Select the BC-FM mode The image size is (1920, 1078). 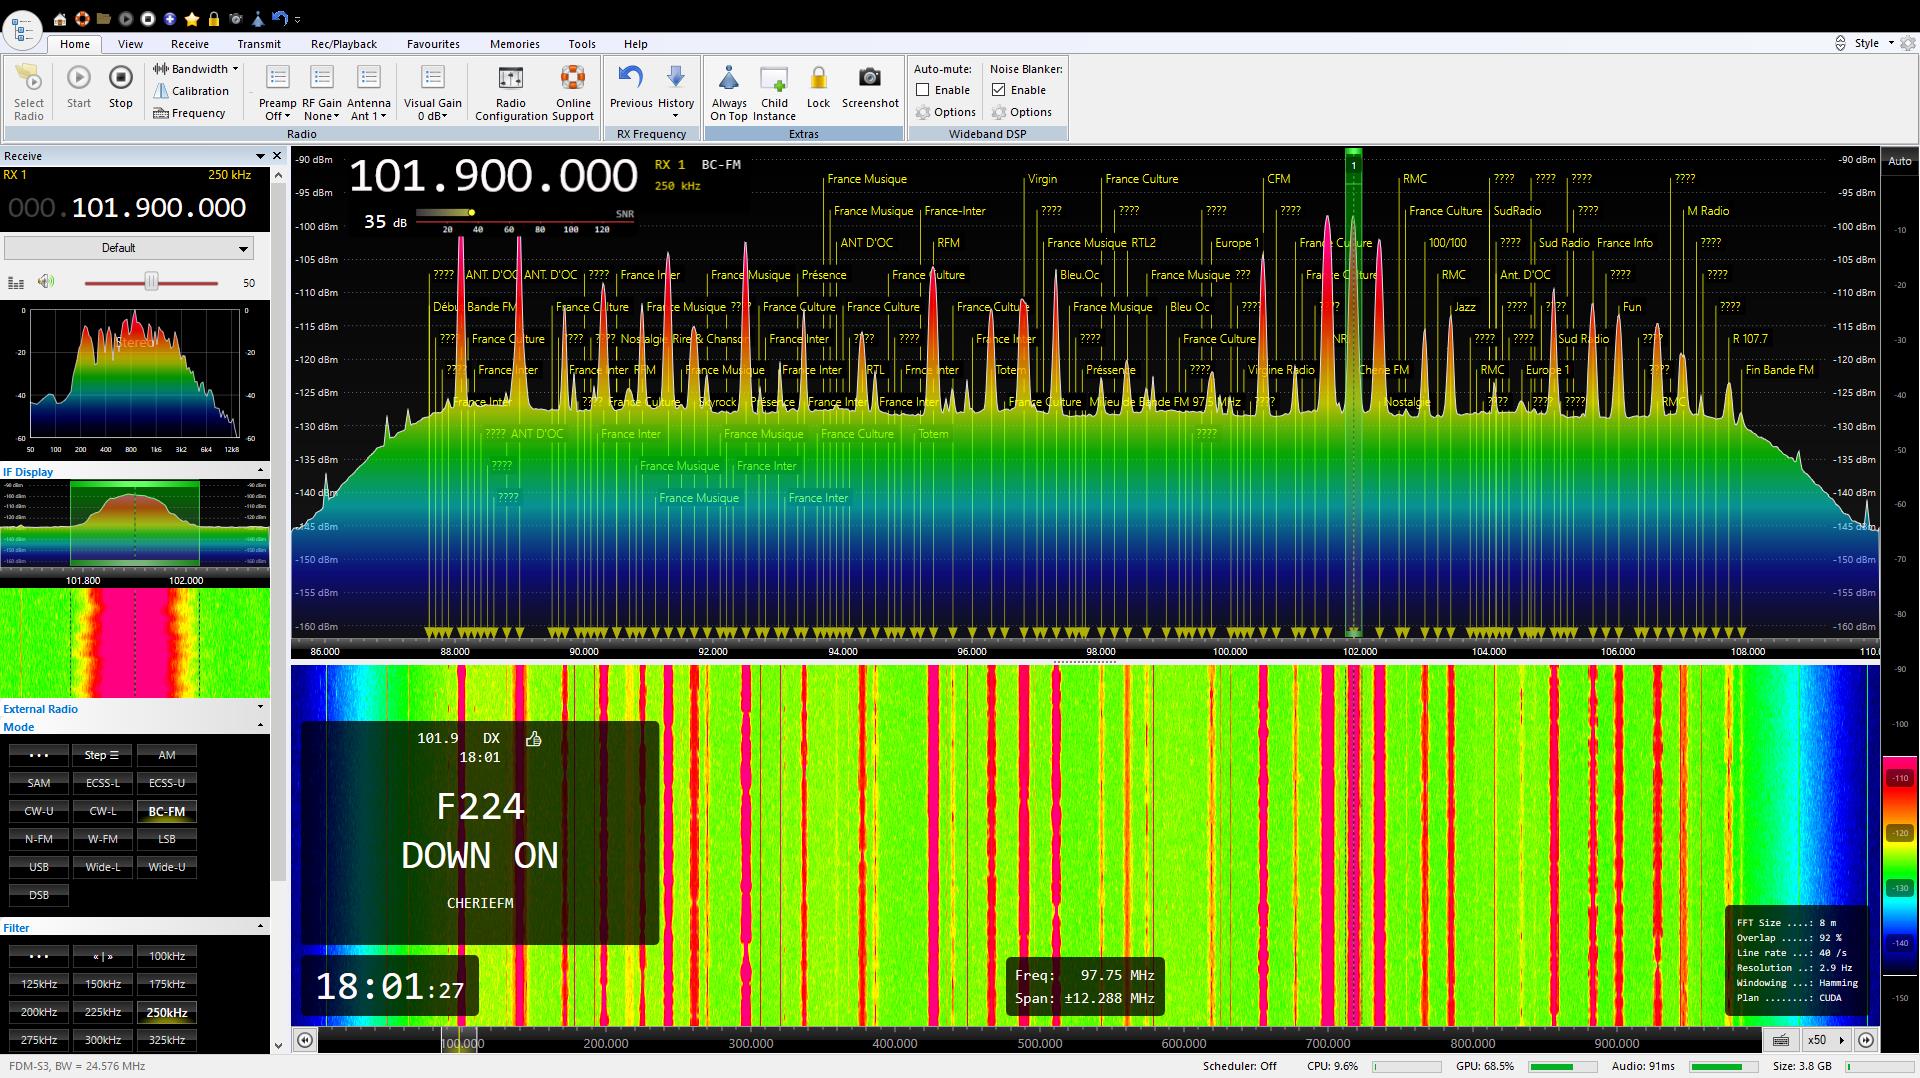coord(167,812)
